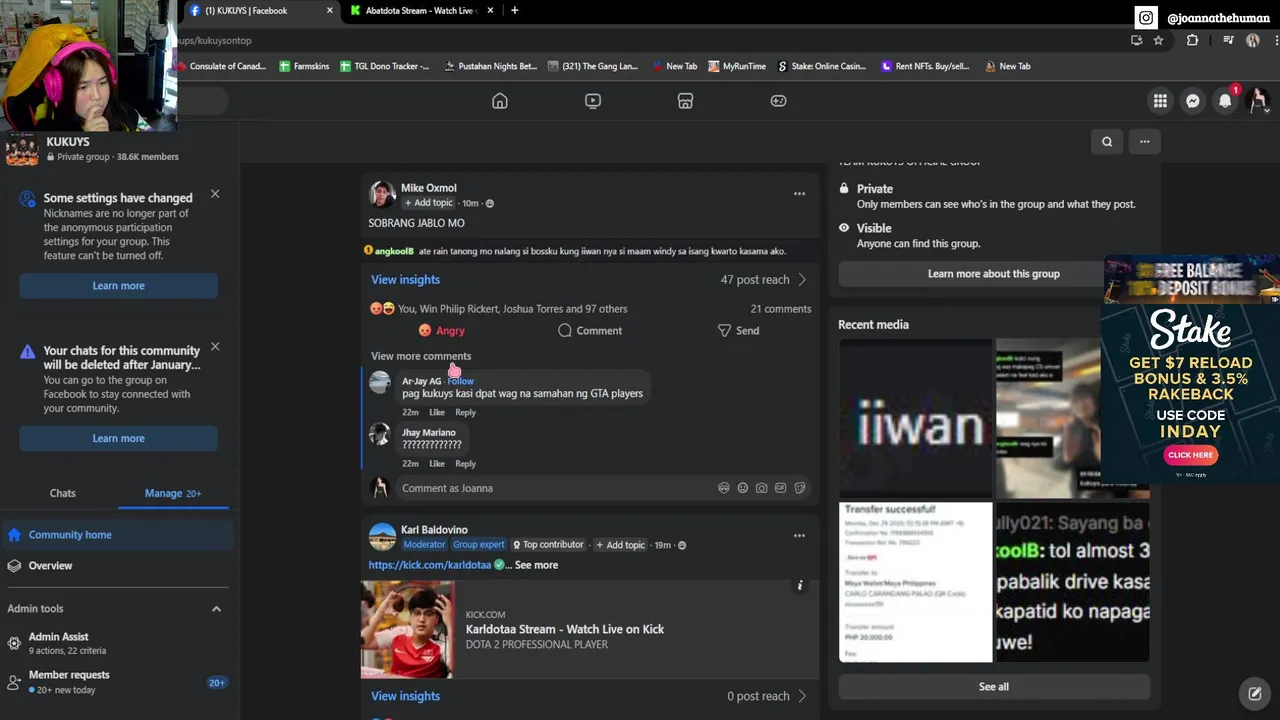Send the Mike Oxmol post via Send button
Viewport: 1280px width, 720px height.
coord(738,331)
